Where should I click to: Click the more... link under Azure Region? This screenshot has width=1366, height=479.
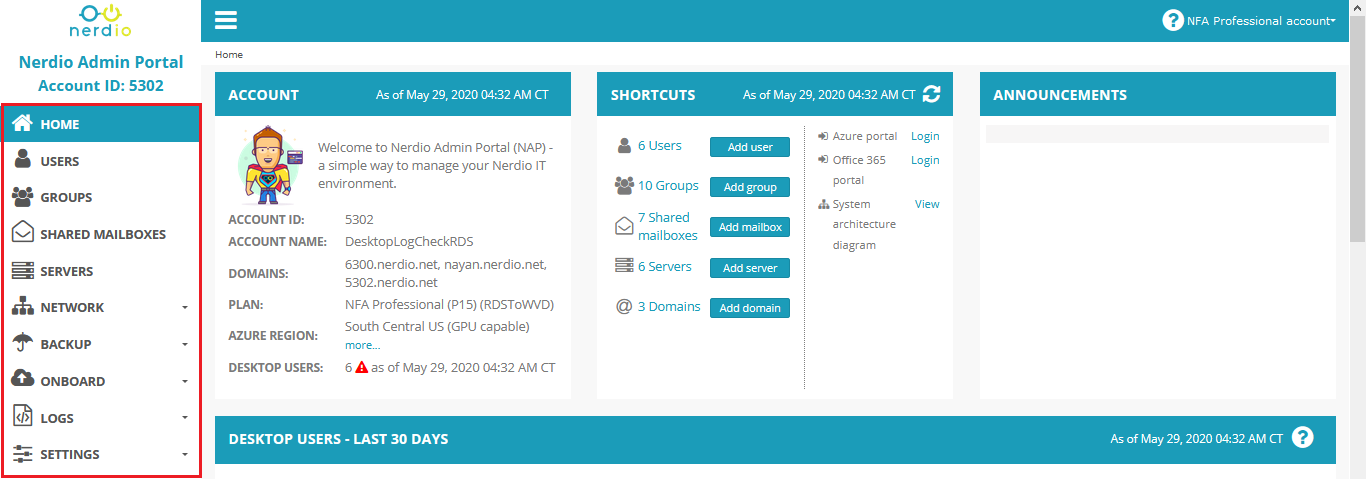coord(362,345)
